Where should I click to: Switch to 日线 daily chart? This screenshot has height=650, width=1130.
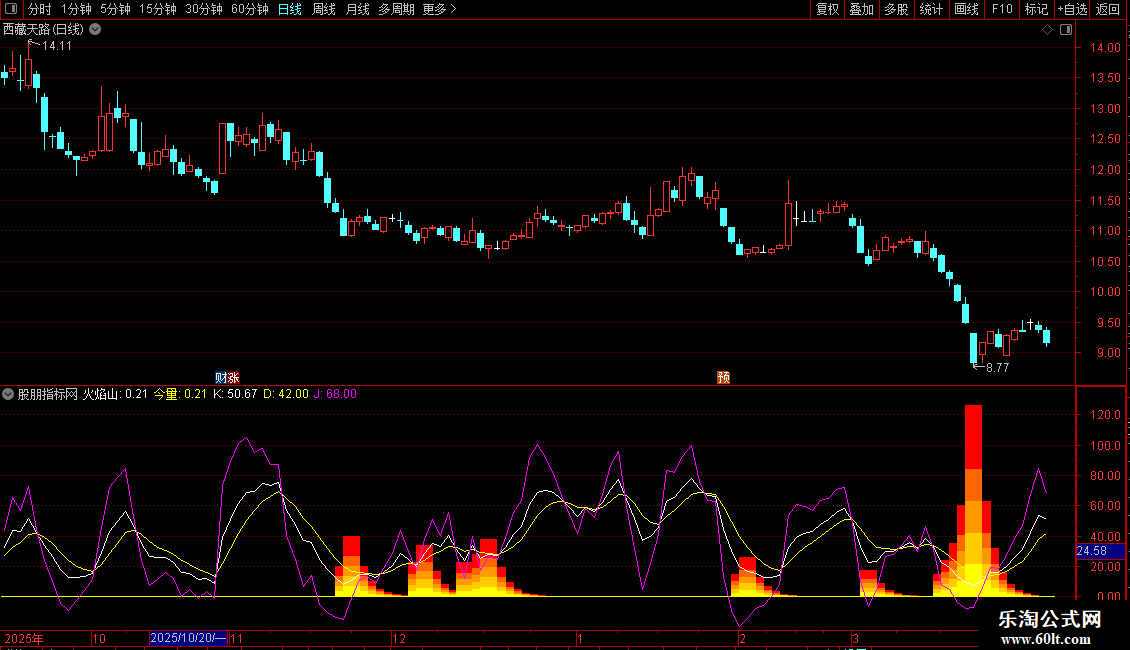point(290,9)
